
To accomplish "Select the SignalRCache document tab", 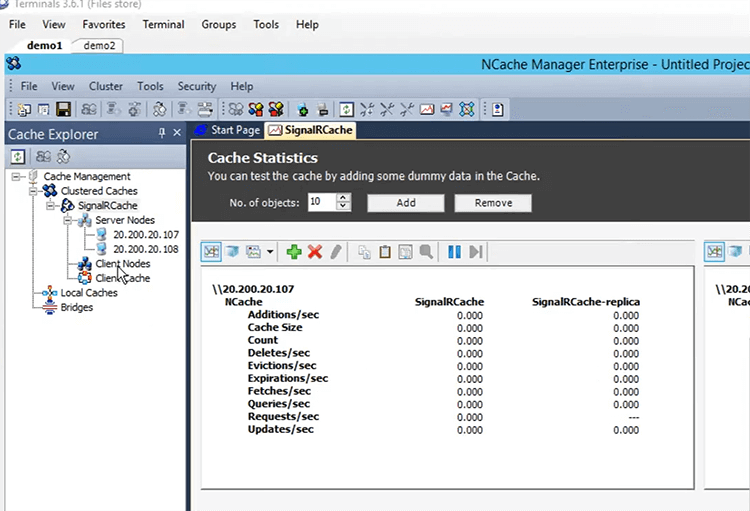I will point(310,130).
